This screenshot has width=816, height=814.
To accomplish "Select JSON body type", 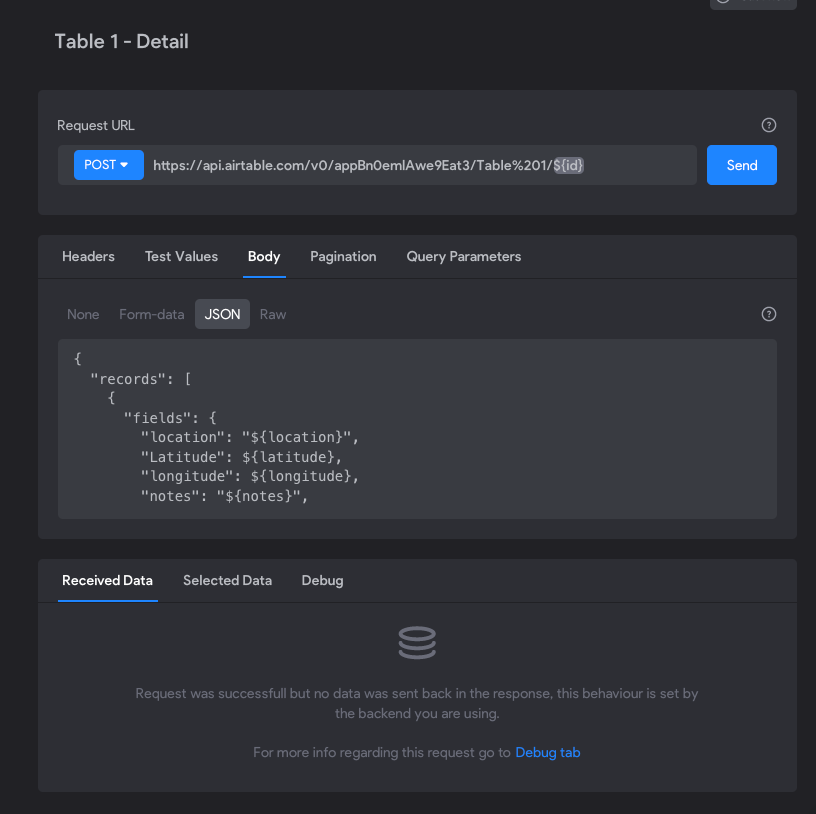I will point(222,314).
